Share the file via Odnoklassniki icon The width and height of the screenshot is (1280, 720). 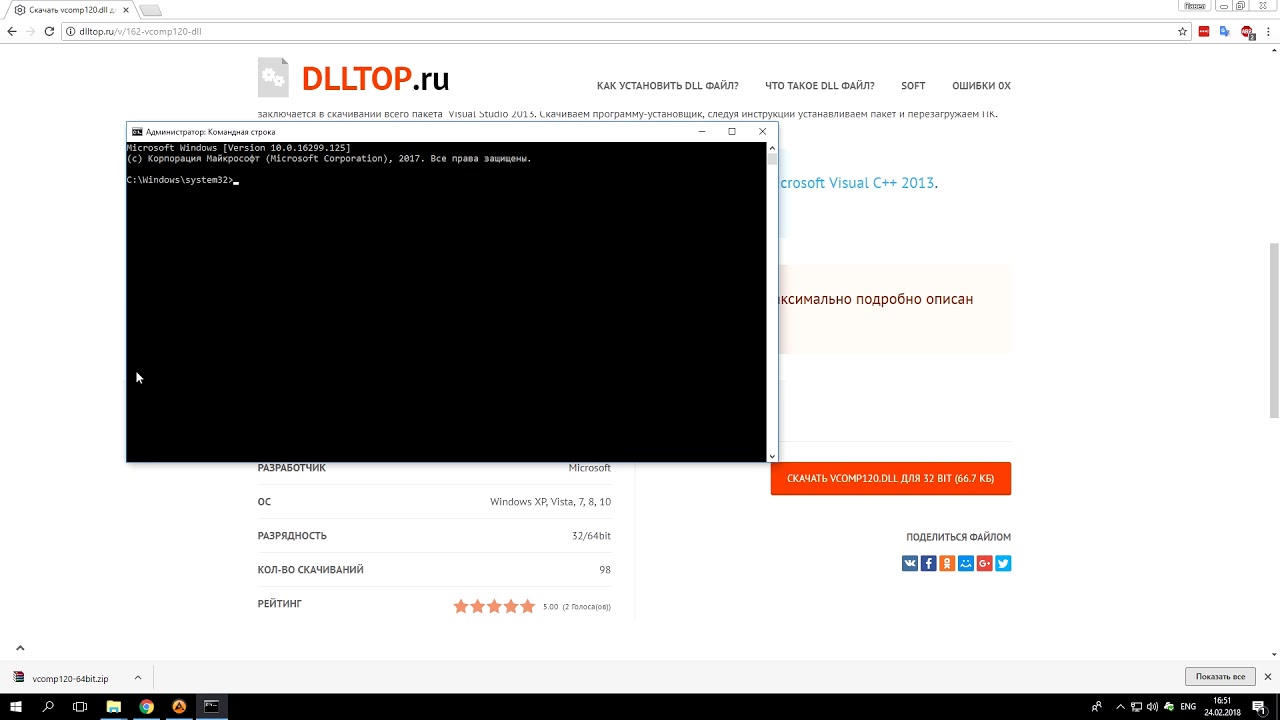tap(947, 564)
